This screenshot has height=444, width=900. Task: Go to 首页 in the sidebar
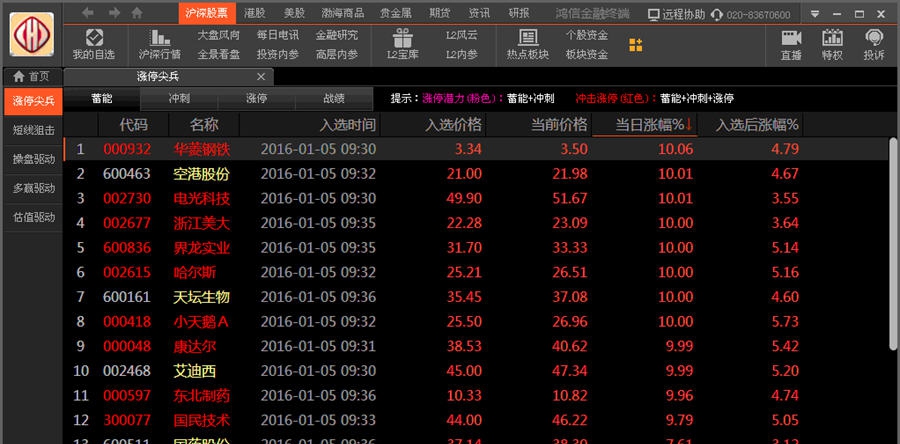click(x=32, y=76)
